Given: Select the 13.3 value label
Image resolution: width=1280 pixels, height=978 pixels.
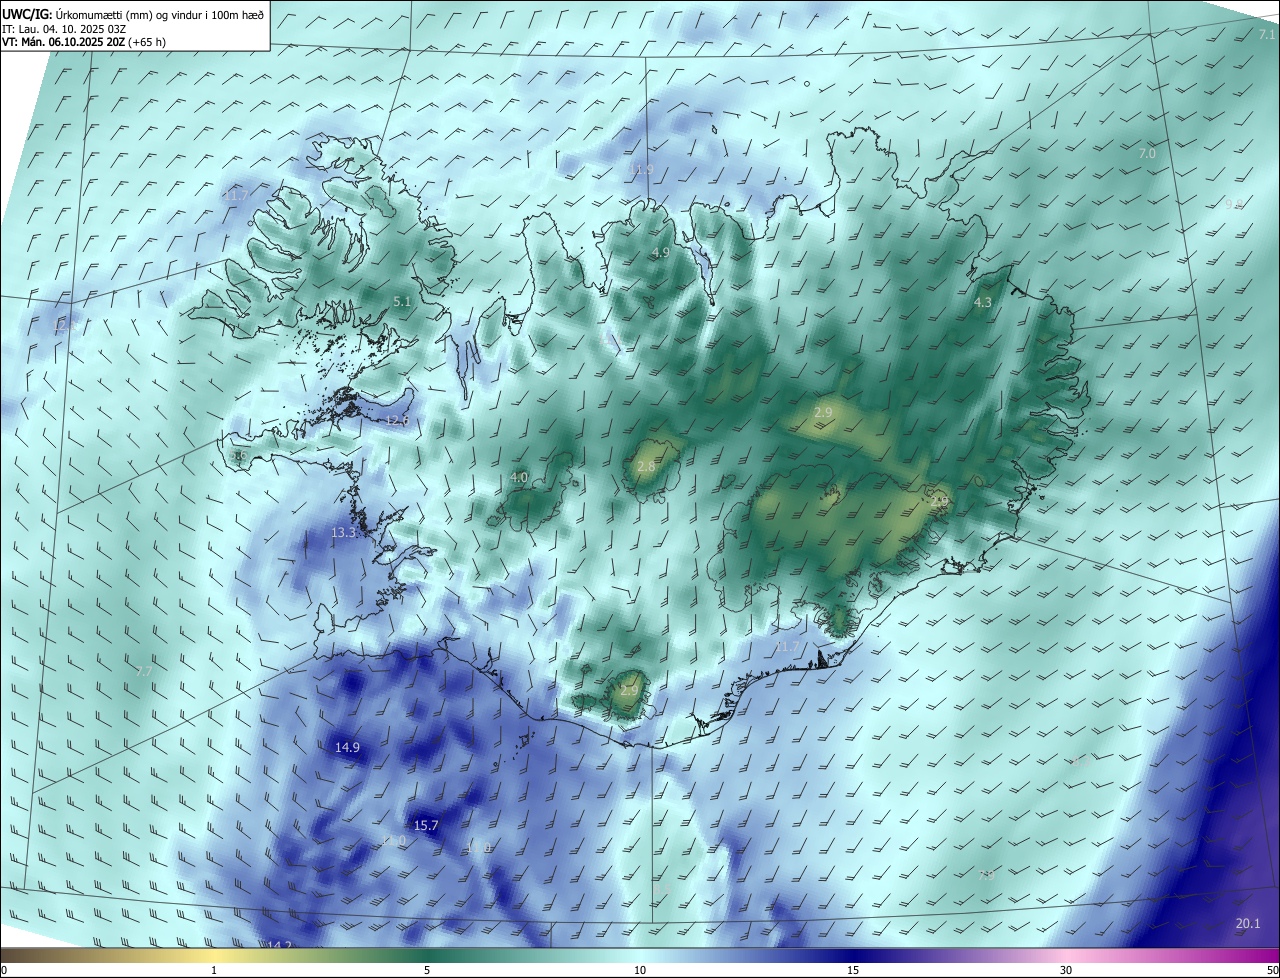Looking at the screenshot, I should [343, 533].
